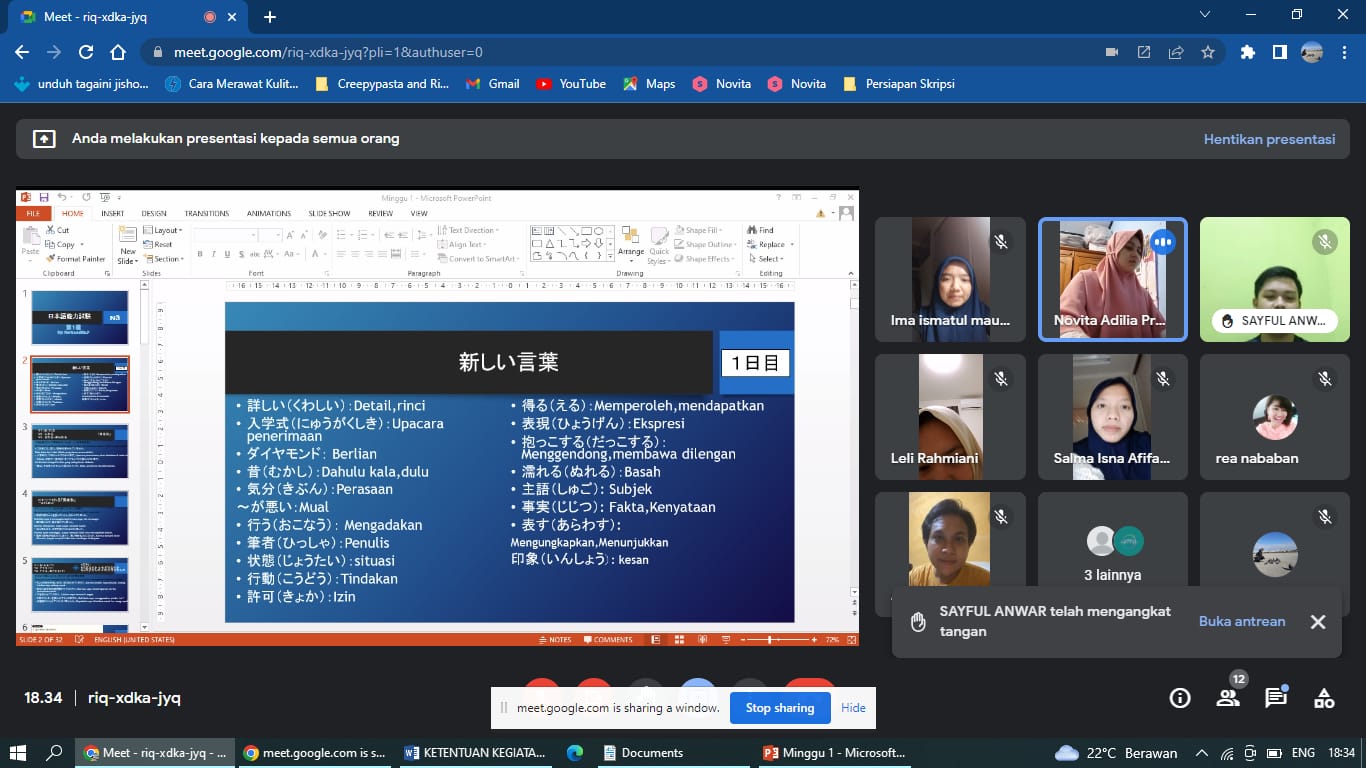Select slide 3 thumbnail in the slide panel
Image resolution: width=1366 pixels, height=768 pixels.
80,450
